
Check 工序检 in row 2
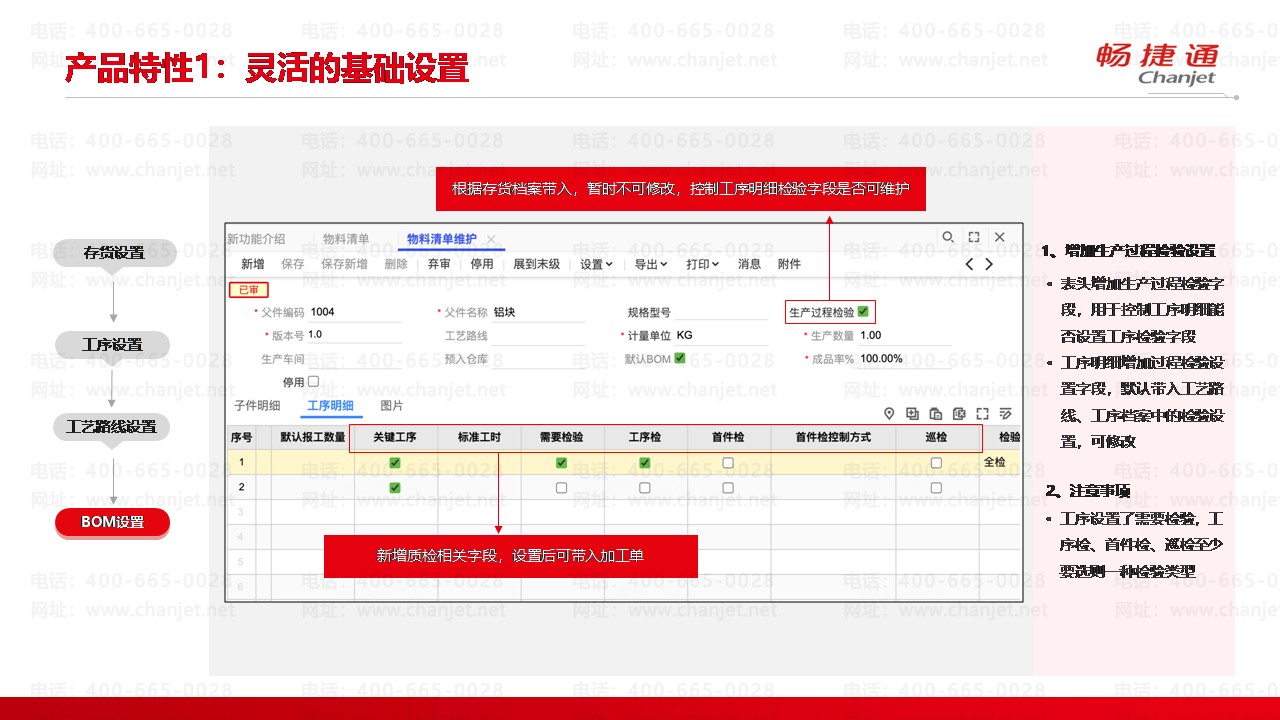tap(644, 487)
